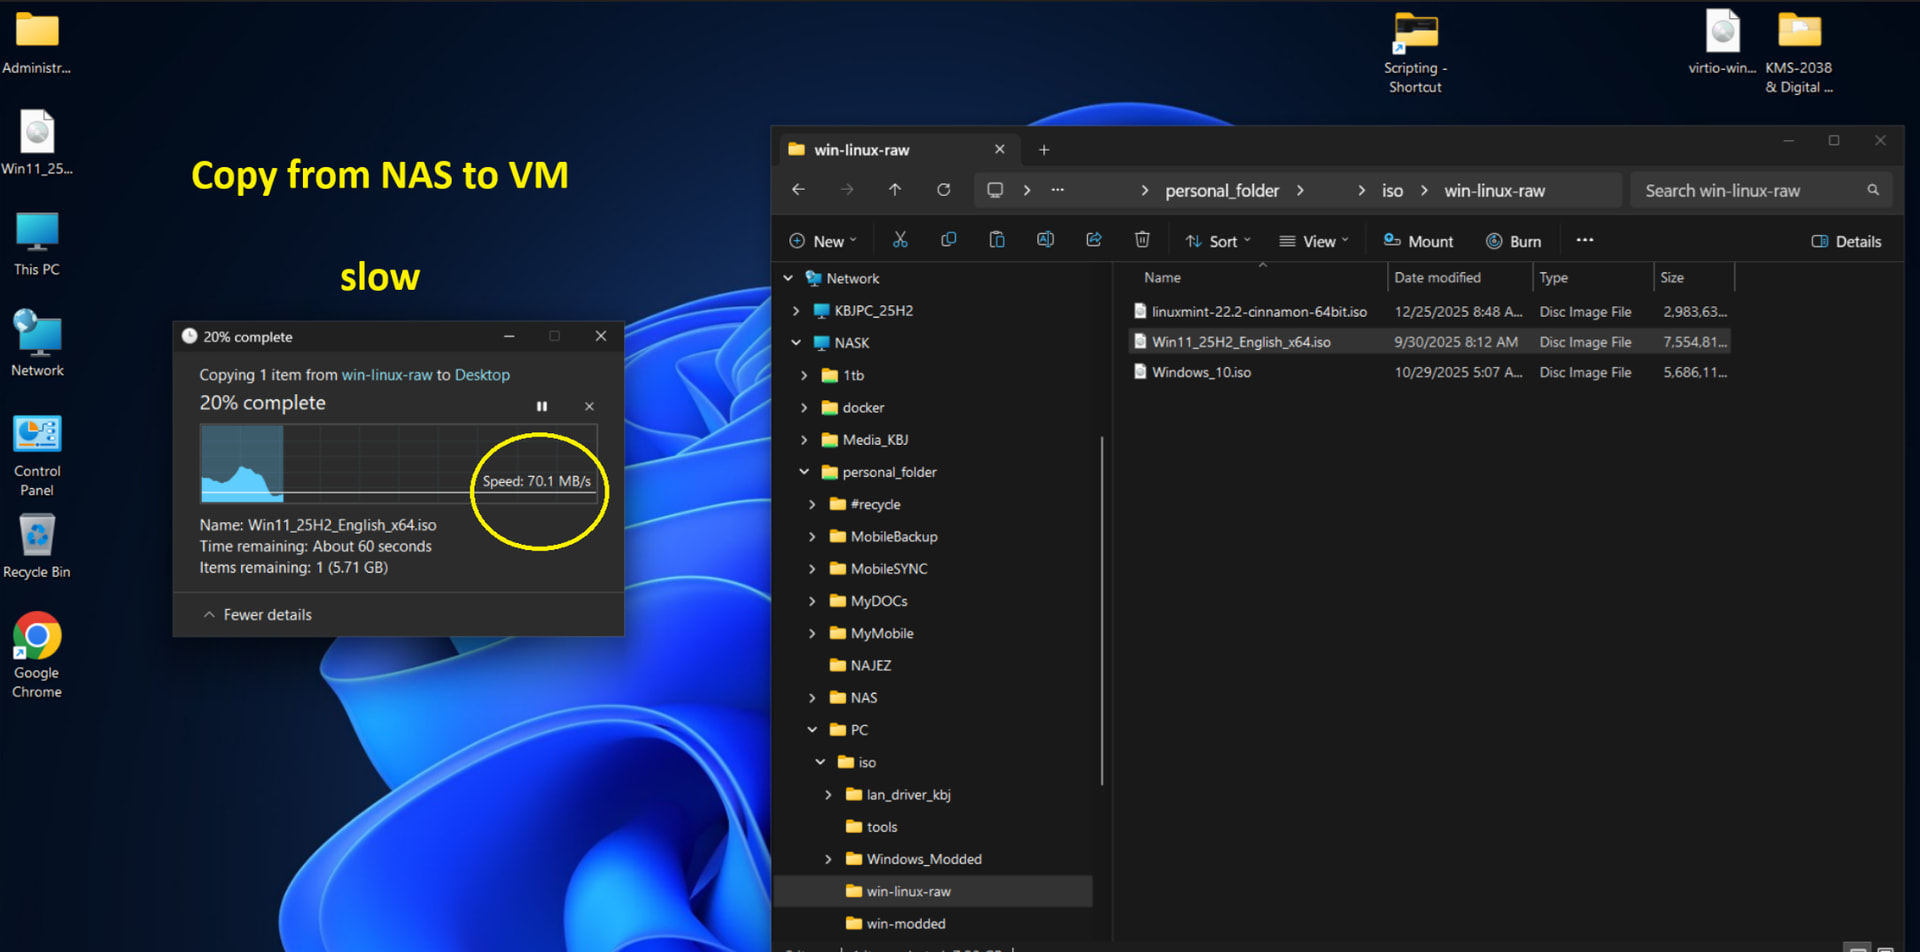1920x952 pixels.
Task: Click the Desktop destination link
Action: point(482,375)
